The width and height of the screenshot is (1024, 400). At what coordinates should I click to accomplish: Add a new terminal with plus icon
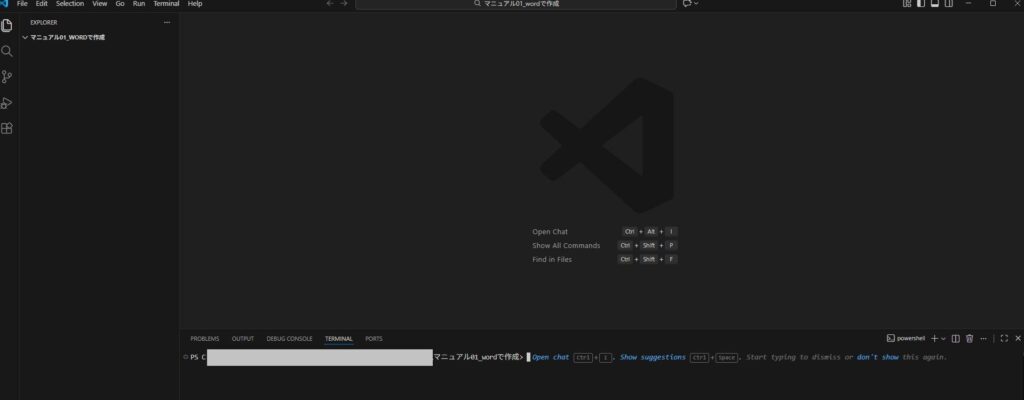(x=934, y=339)
